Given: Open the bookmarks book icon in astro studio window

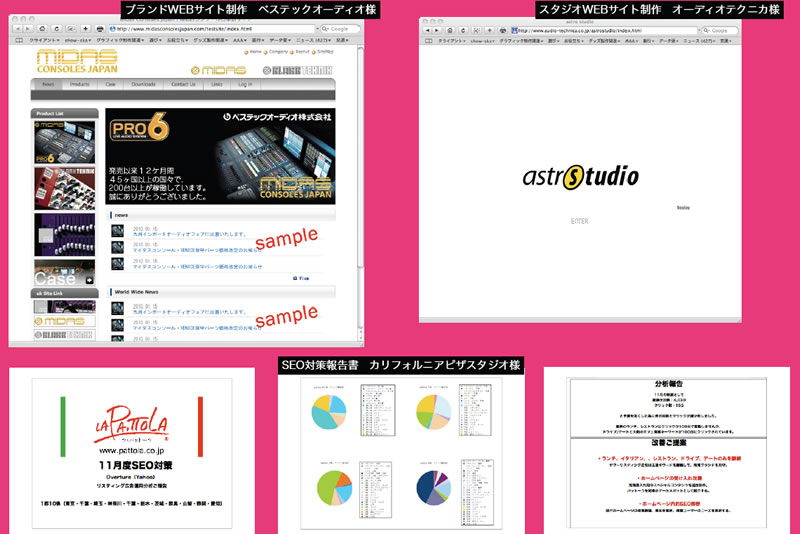Looking at the screenshot, I should tap(429, 41).
